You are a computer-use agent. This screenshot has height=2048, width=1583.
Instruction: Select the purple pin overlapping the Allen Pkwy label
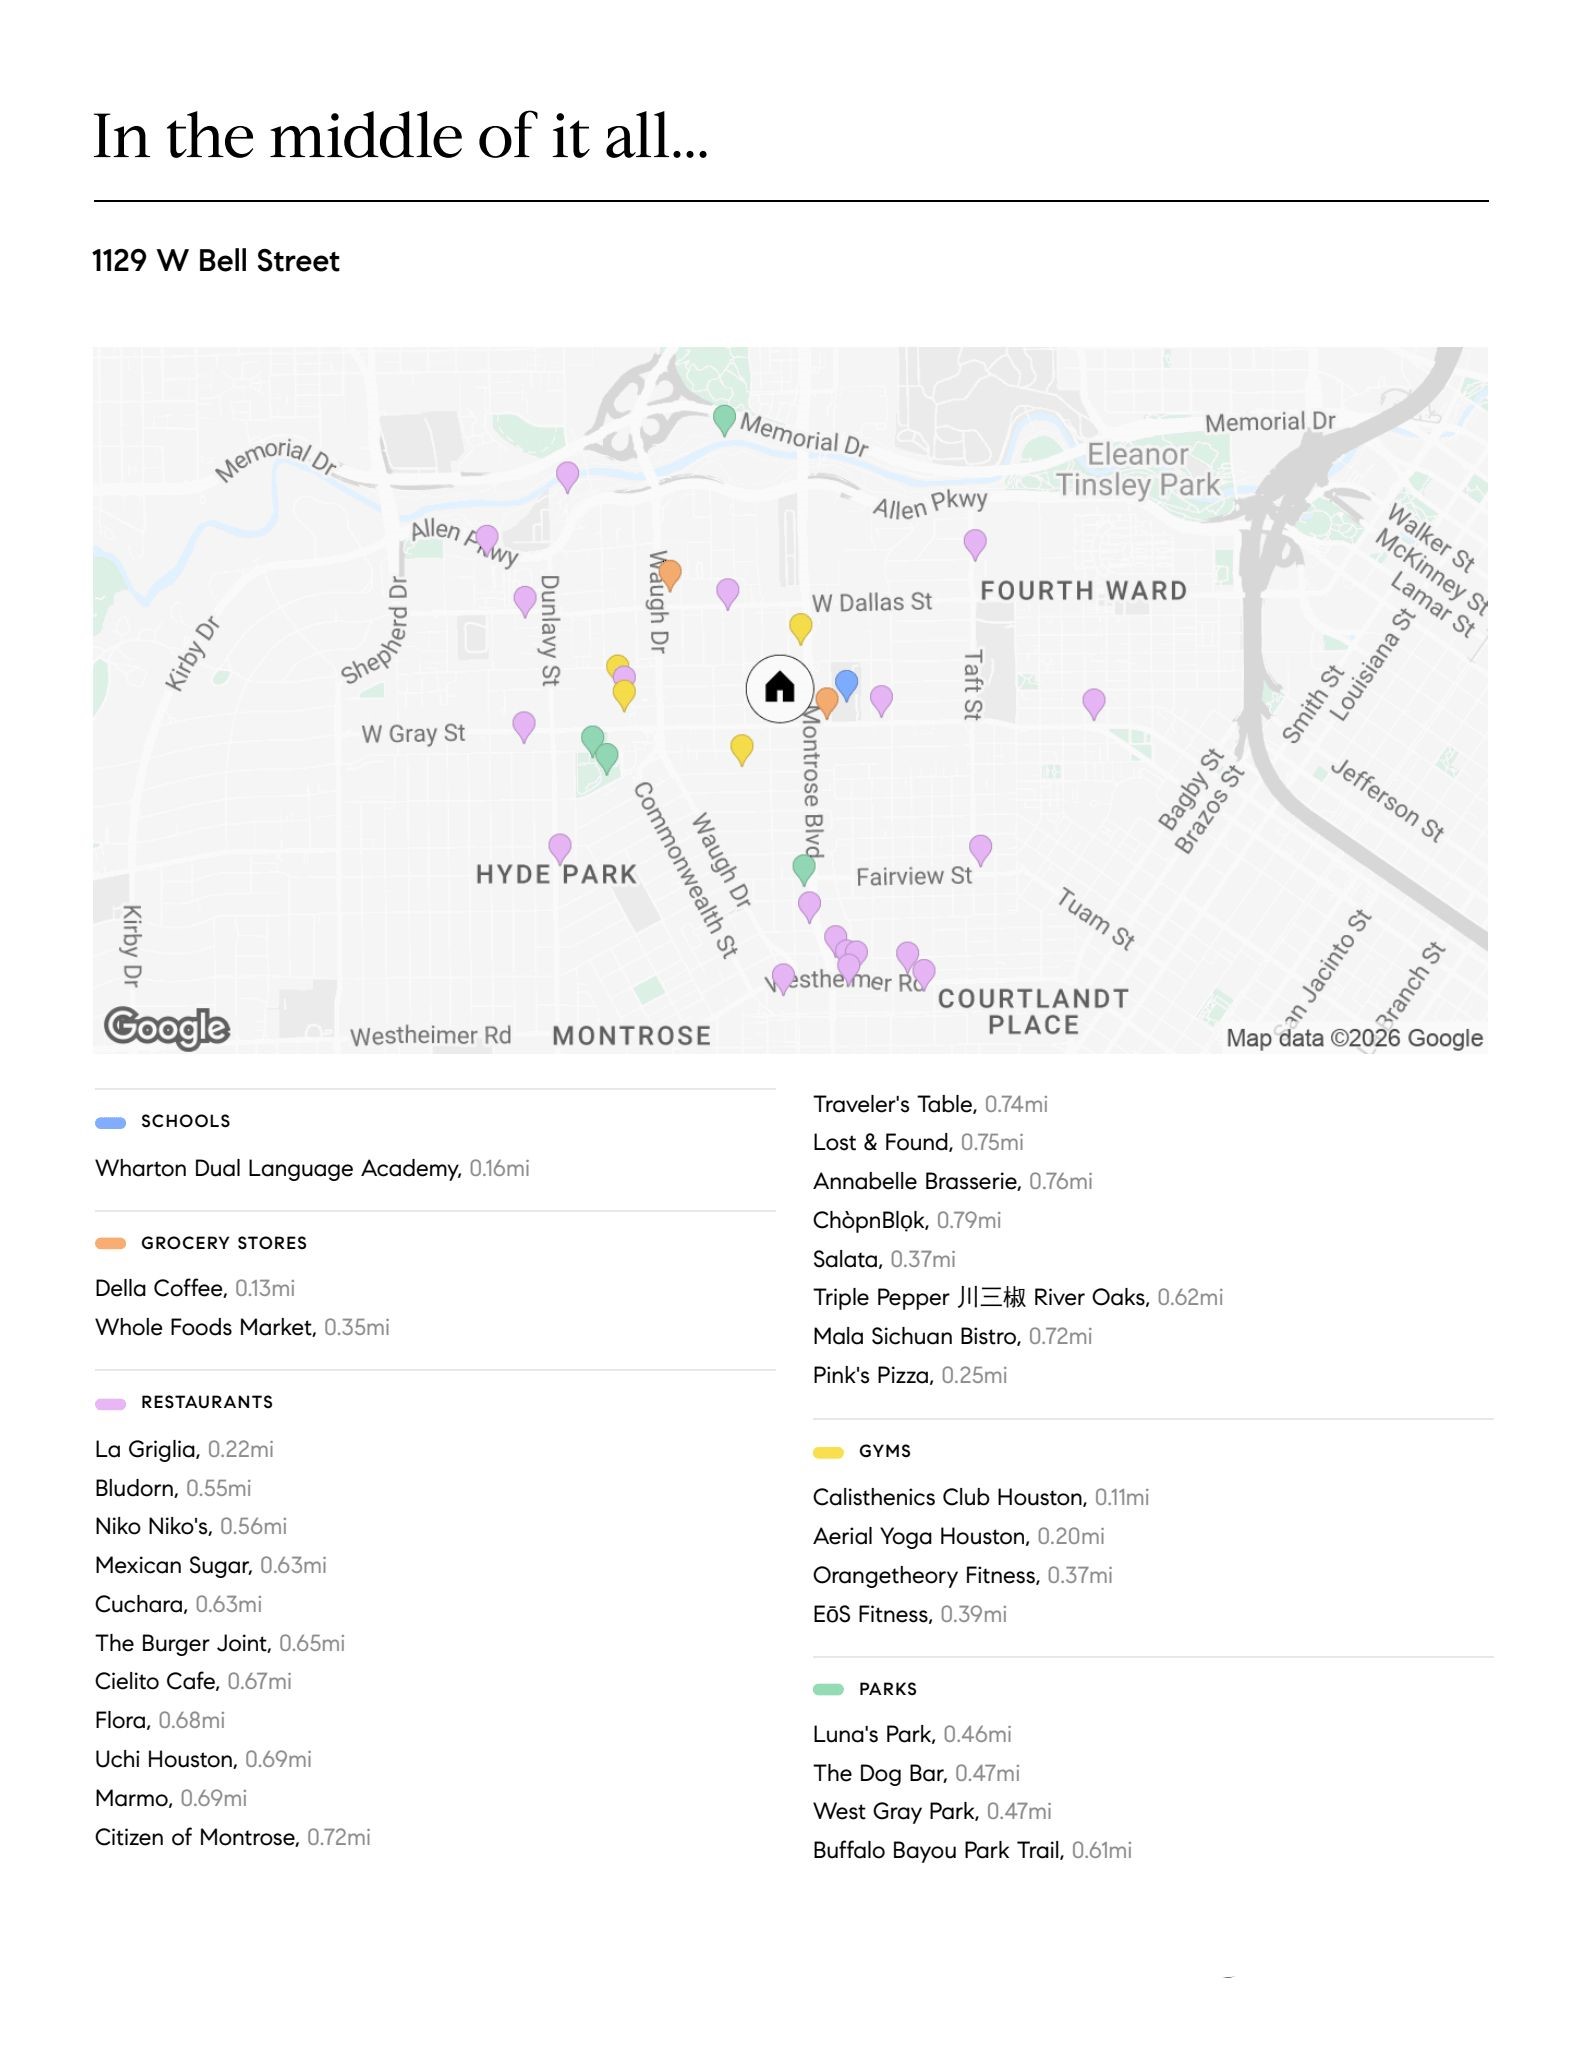coord(487,539)
